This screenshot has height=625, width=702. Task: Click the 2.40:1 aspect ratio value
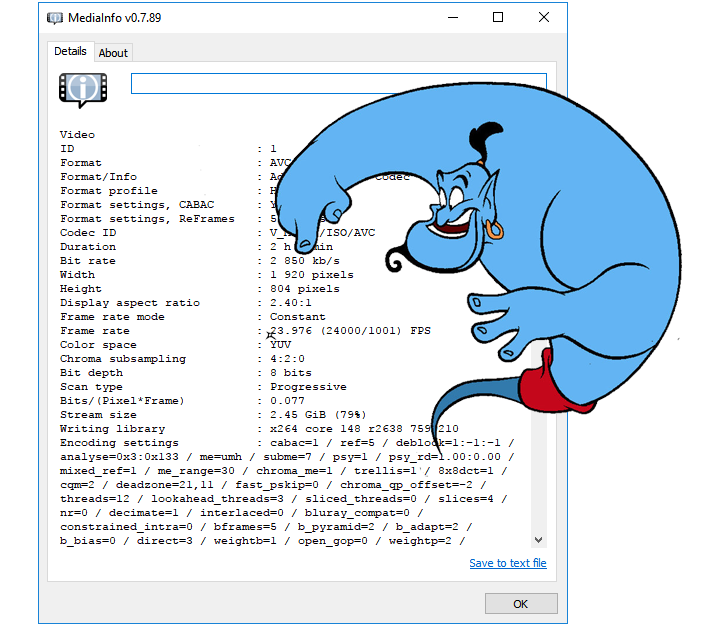(292, 303)
